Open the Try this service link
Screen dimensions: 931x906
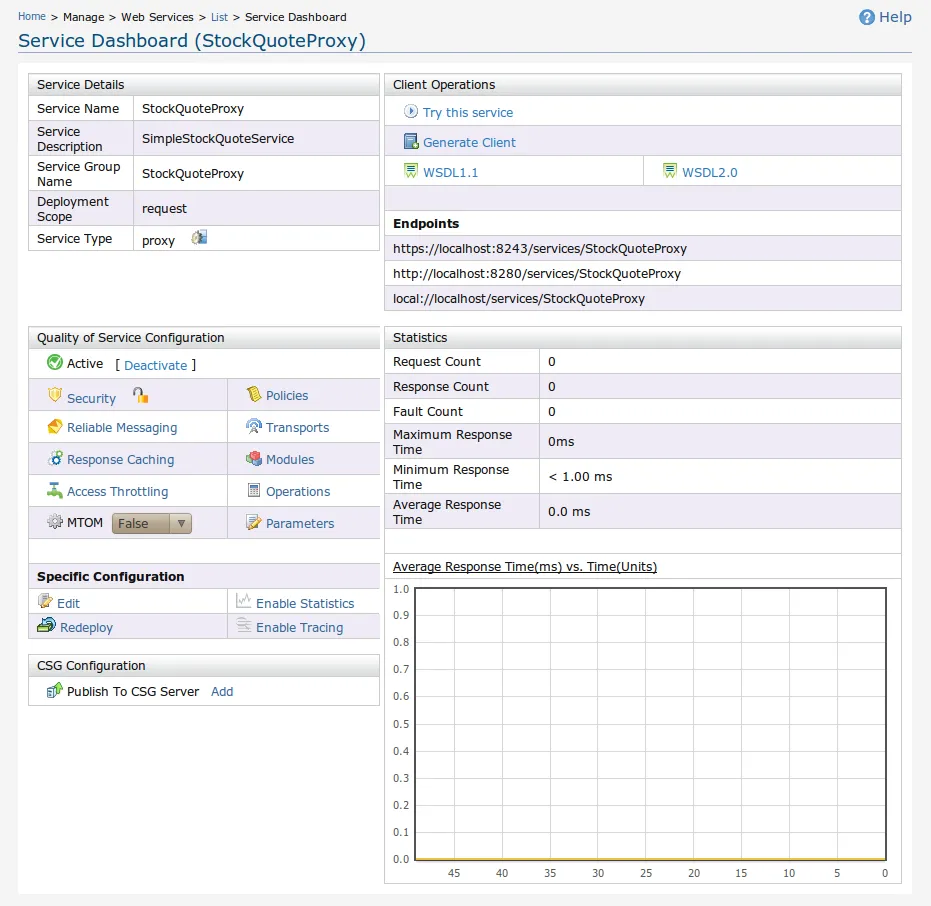click(467, 113)
